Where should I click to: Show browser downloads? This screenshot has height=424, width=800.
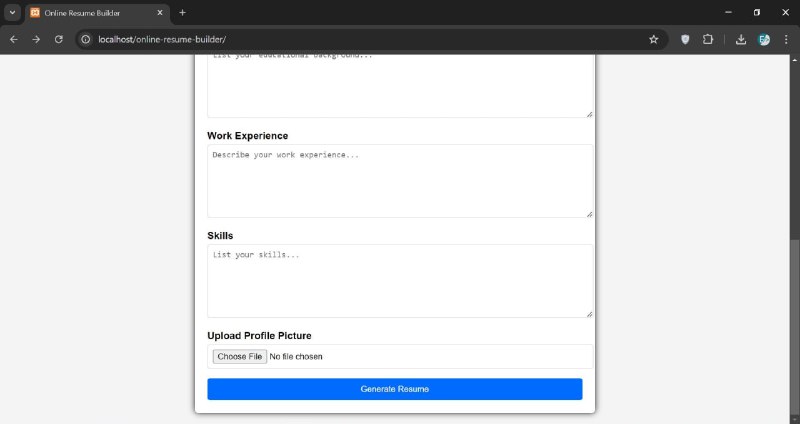point(741,39)
